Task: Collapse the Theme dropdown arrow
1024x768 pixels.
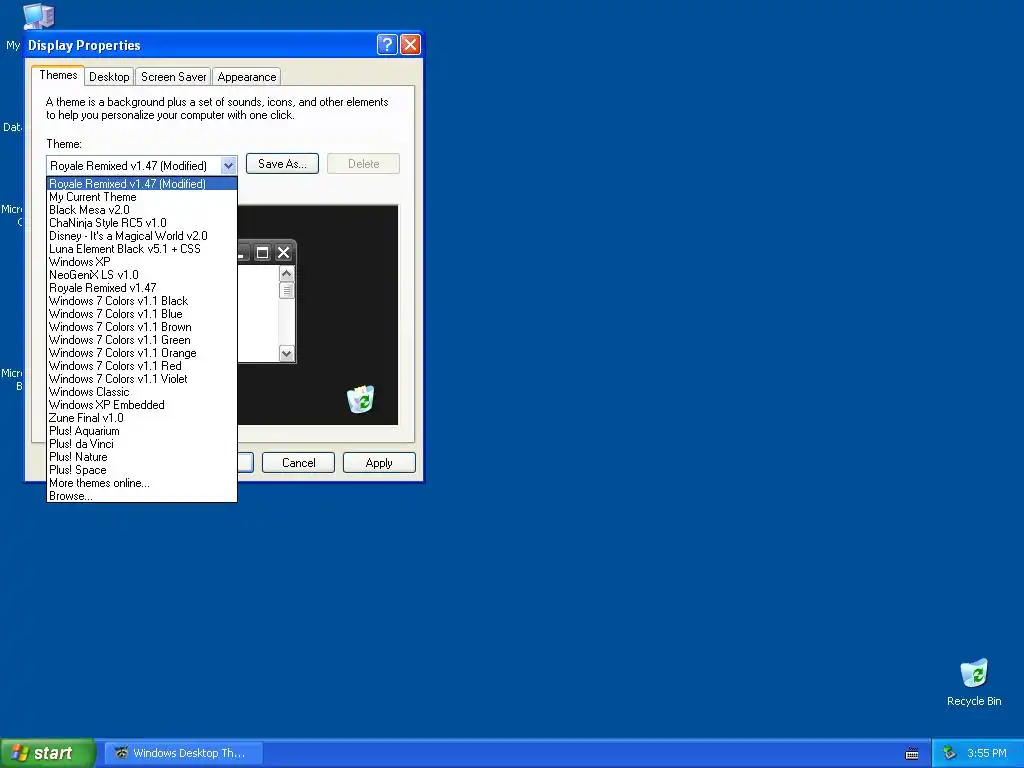Action: click(228, 165)
